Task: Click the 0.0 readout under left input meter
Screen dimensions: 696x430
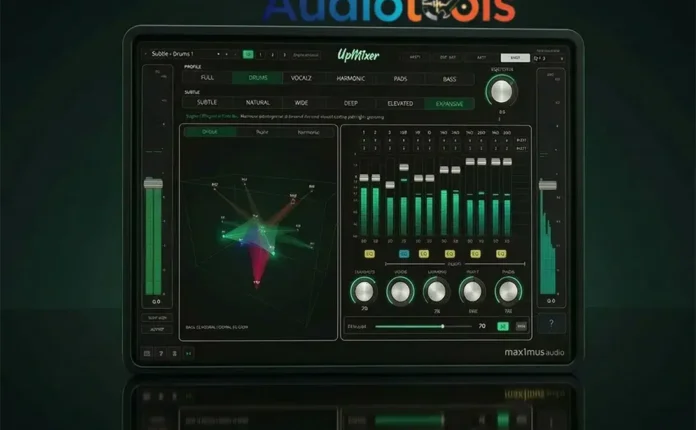Action: pyautogui.click(x=156, y=302)
